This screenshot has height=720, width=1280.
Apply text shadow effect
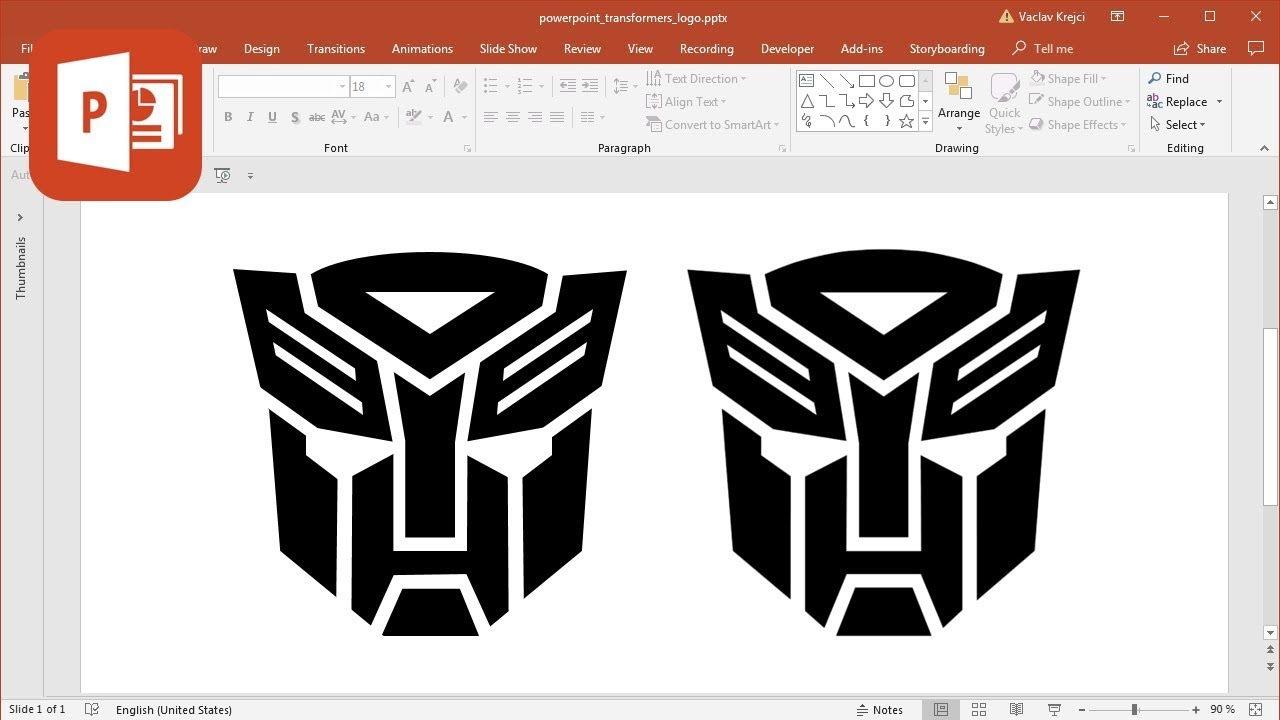coord(295,117)
